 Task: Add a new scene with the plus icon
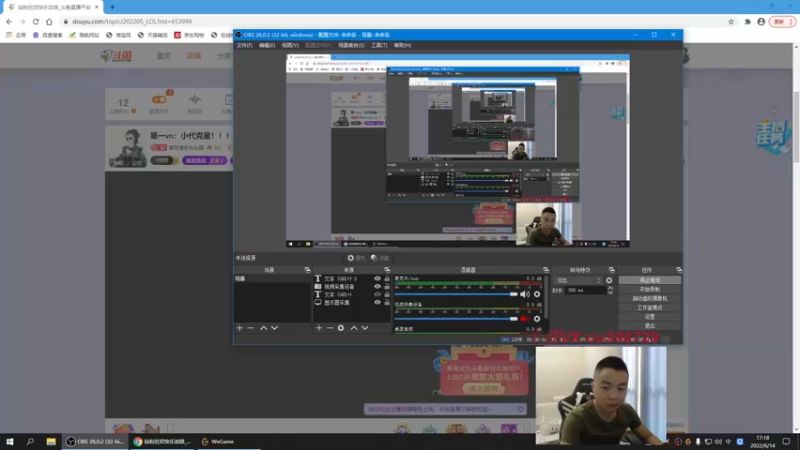239,328
